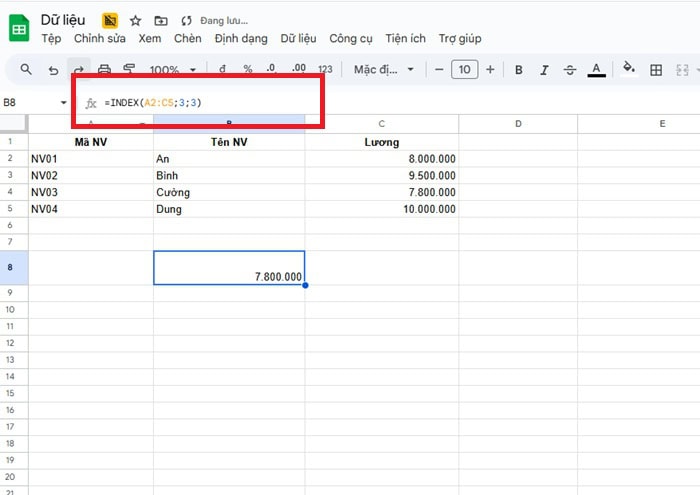Open the Xem menu
Image resolution: width=700 pixels, height=495 pixels.
150,39
